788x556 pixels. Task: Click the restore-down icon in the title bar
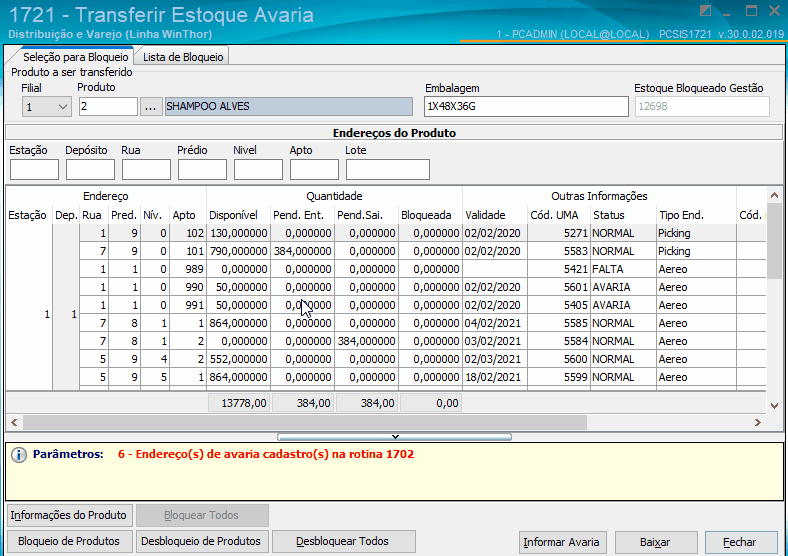pyautogui.click(x=706, y=11)
